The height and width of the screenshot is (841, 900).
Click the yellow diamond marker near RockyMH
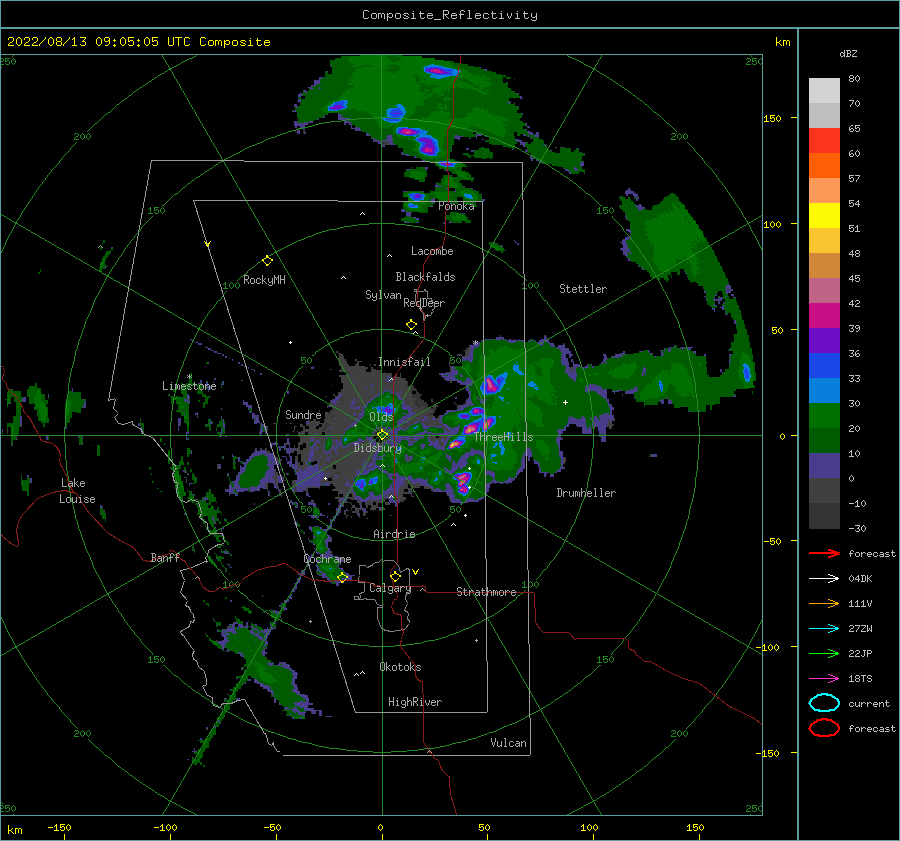click(x=267, y=261)
